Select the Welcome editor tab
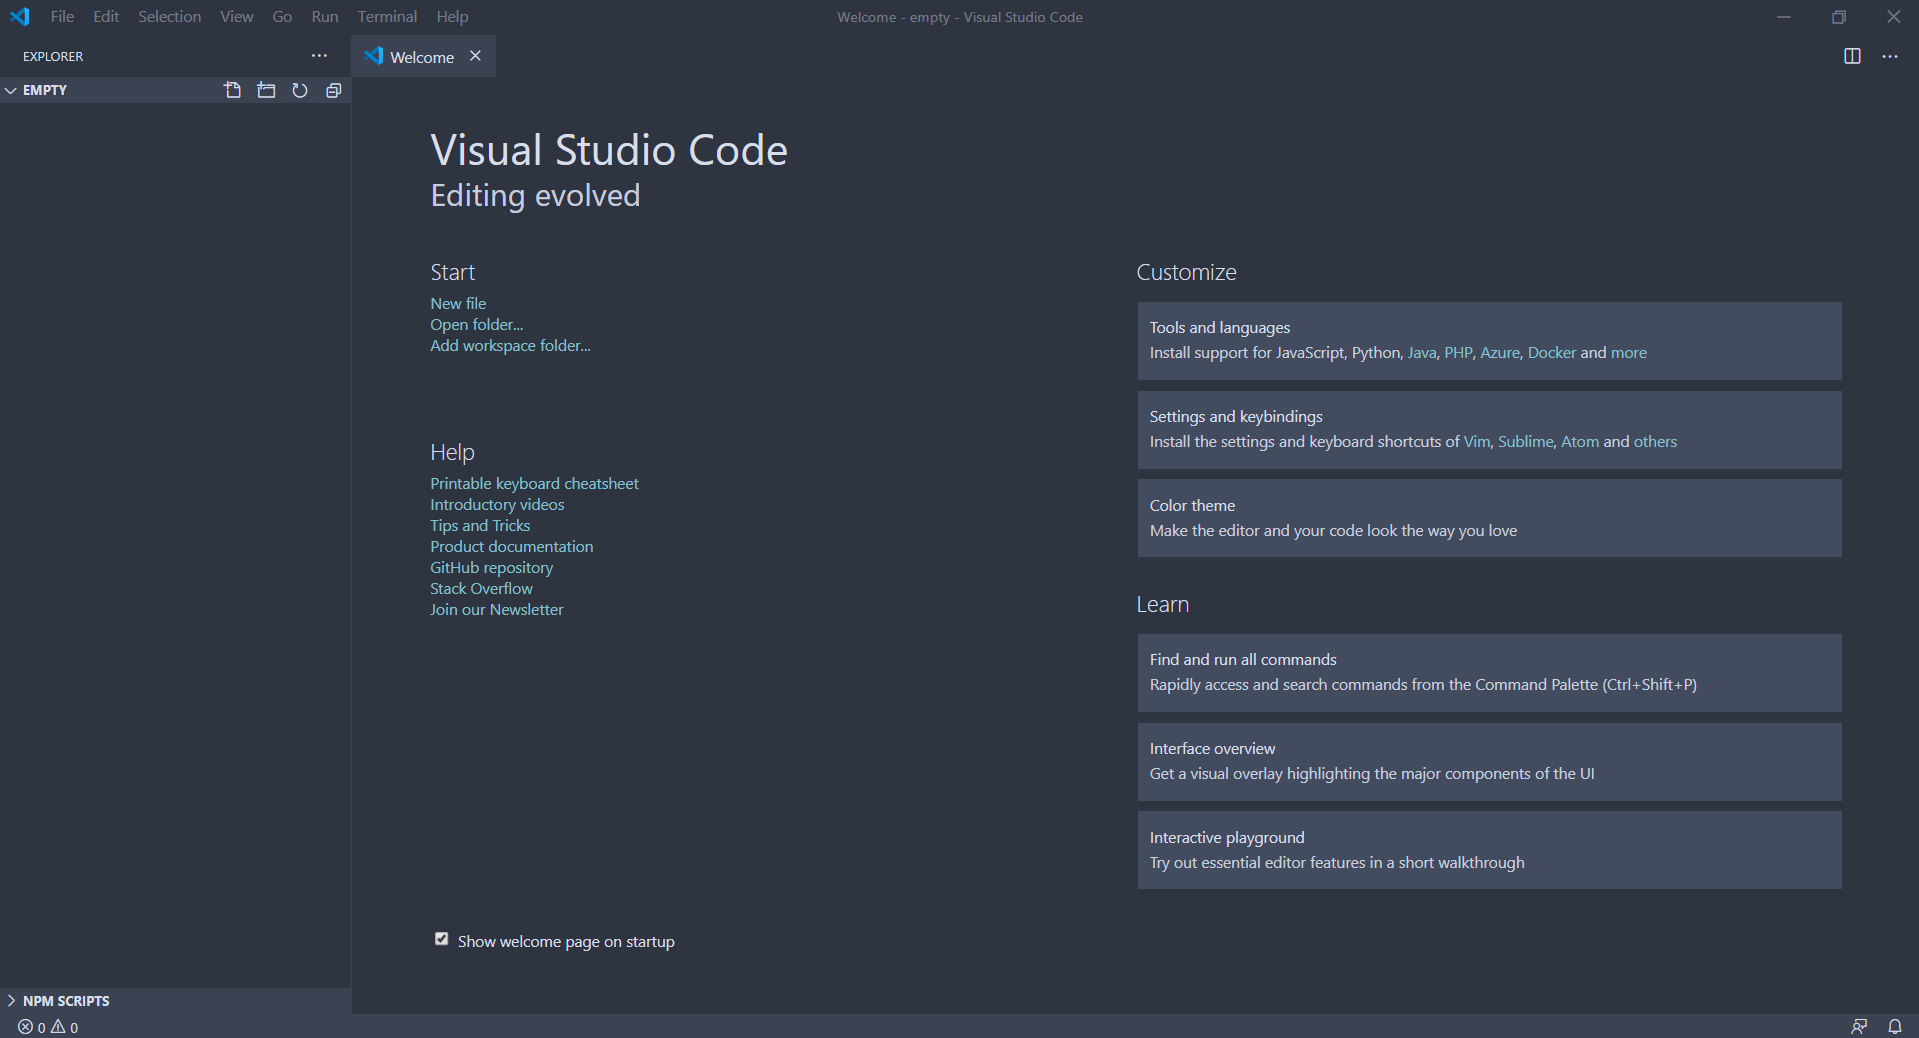This screenshot has height=1038, width=1919. 422,57
